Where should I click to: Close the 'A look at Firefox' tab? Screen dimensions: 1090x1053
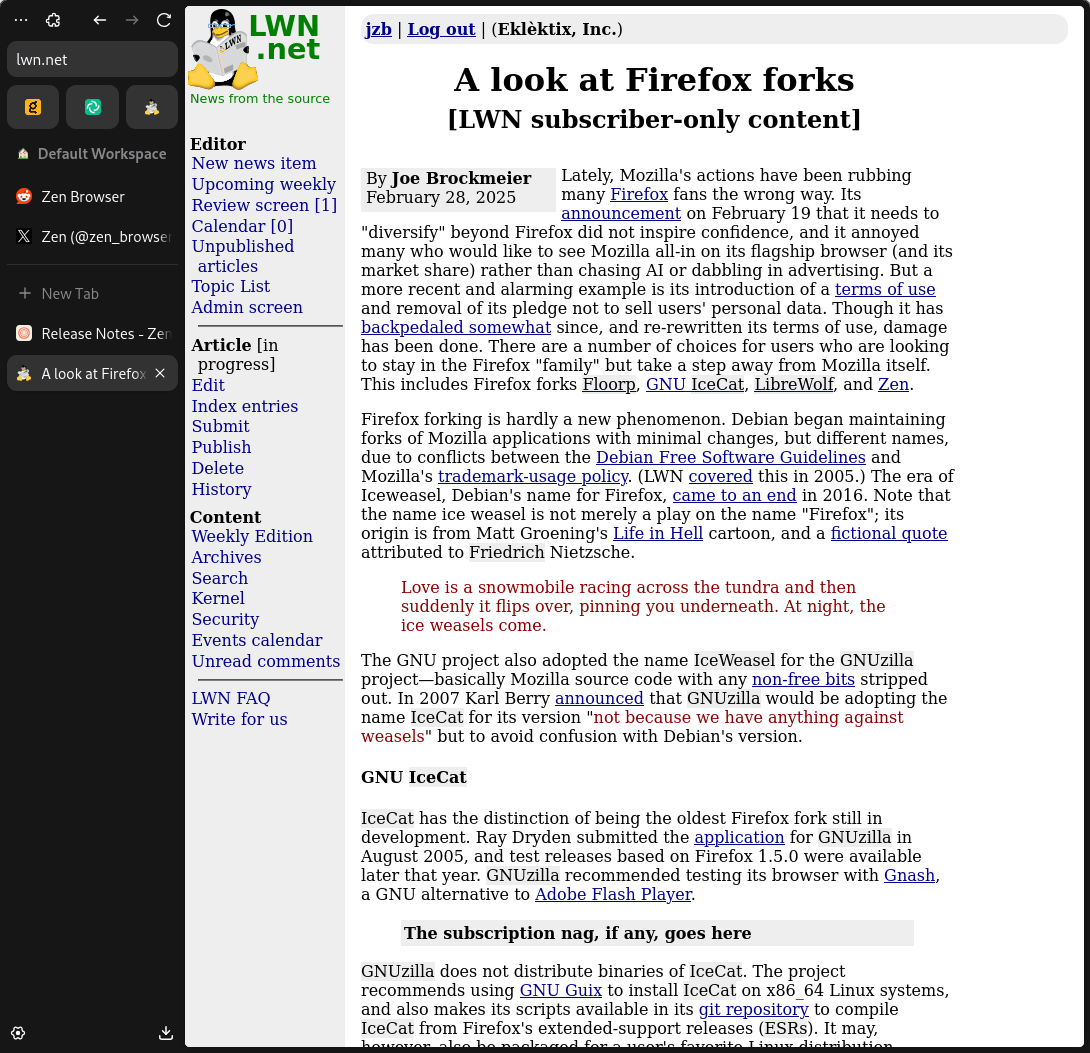(160, 373)
